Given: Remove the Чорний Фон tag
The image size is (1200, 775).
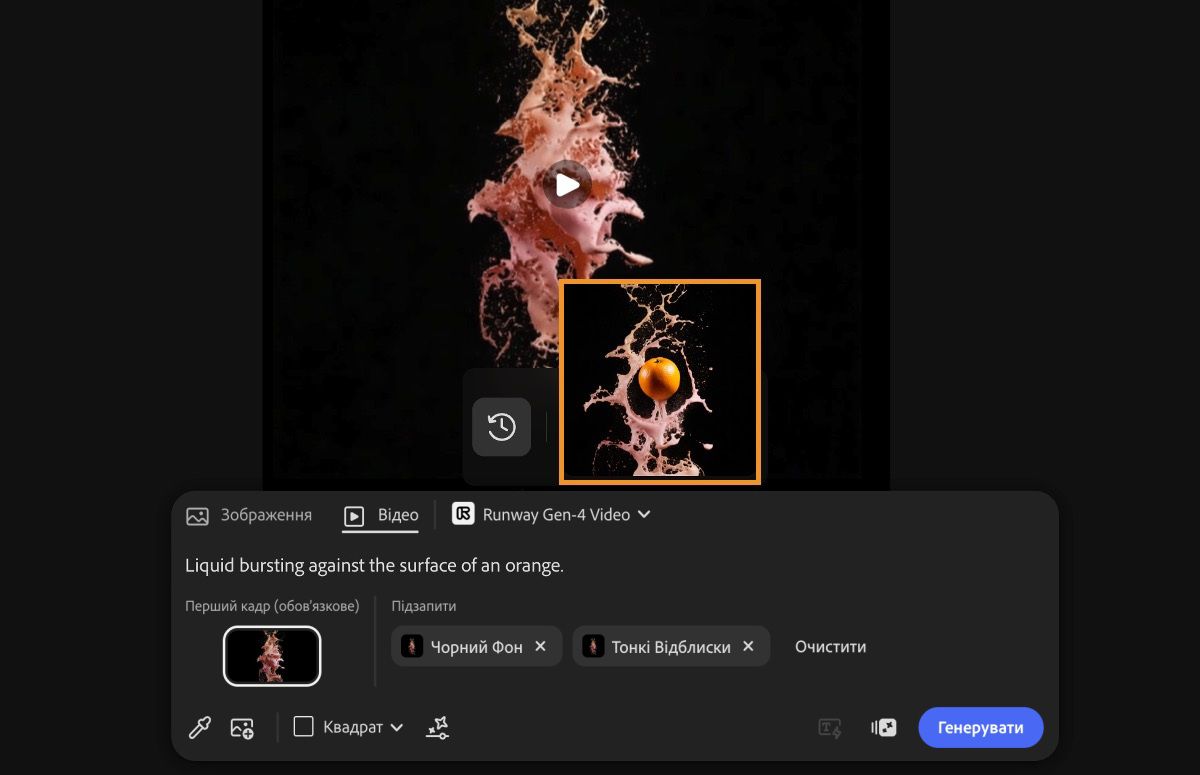Looking at the screenshot, I should point(540,646).
